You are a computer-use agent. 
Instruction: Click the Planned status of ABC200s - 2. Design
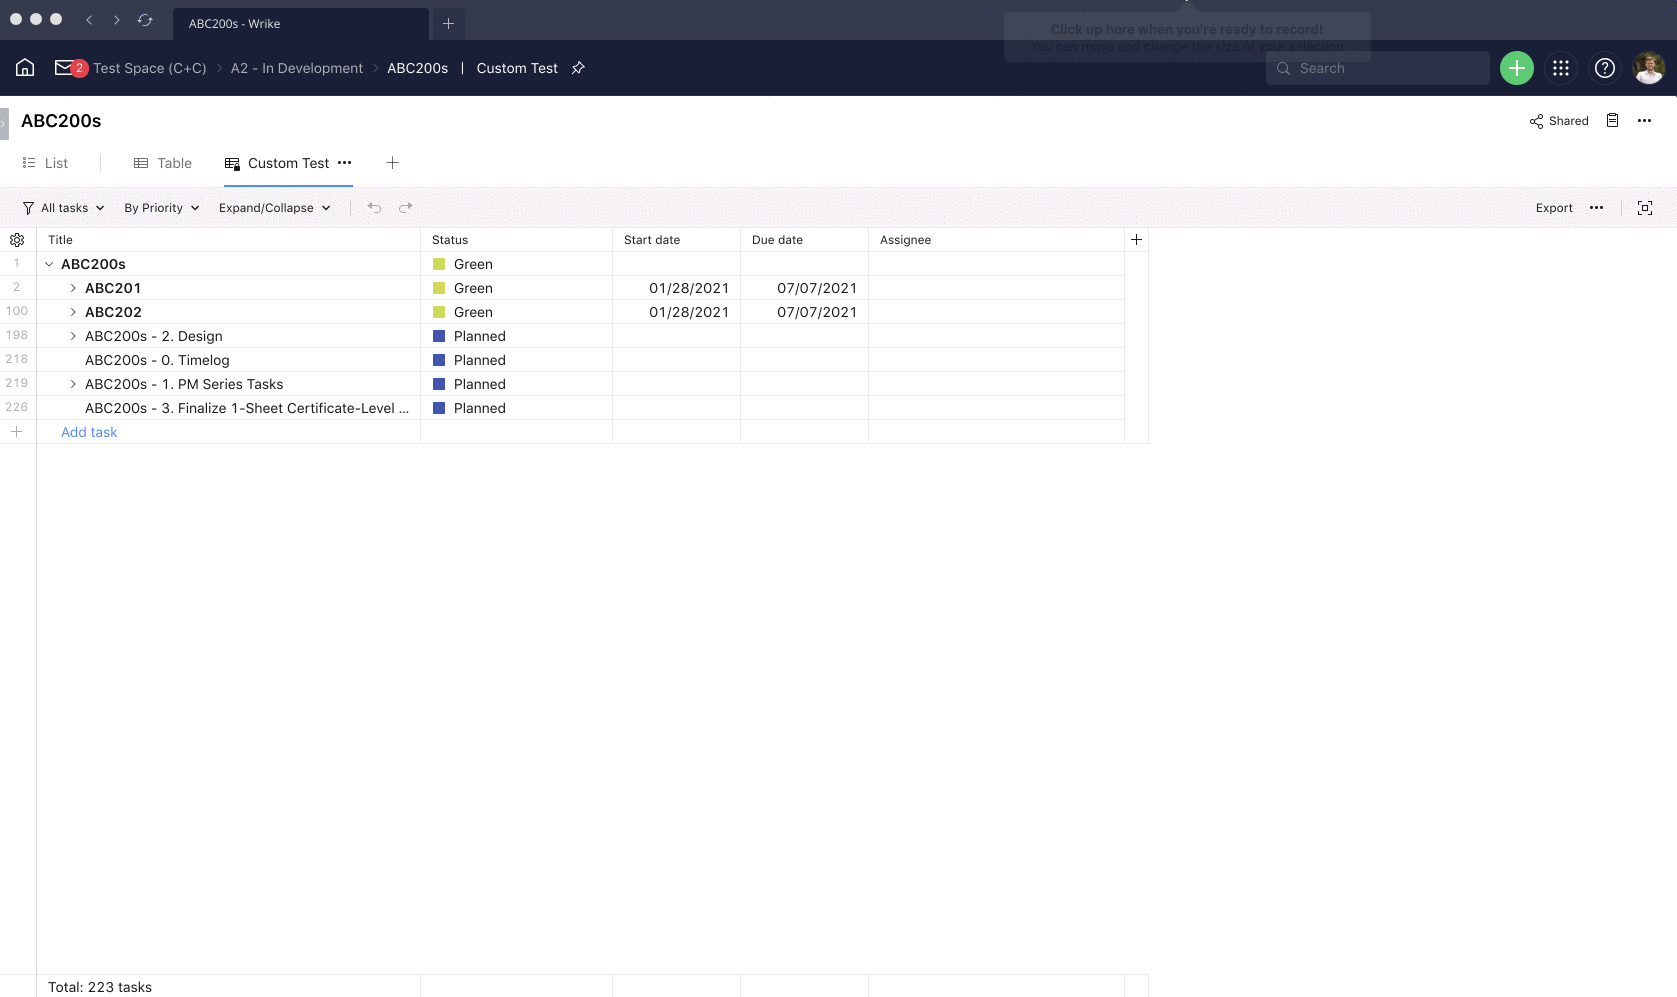click(516, 336)
